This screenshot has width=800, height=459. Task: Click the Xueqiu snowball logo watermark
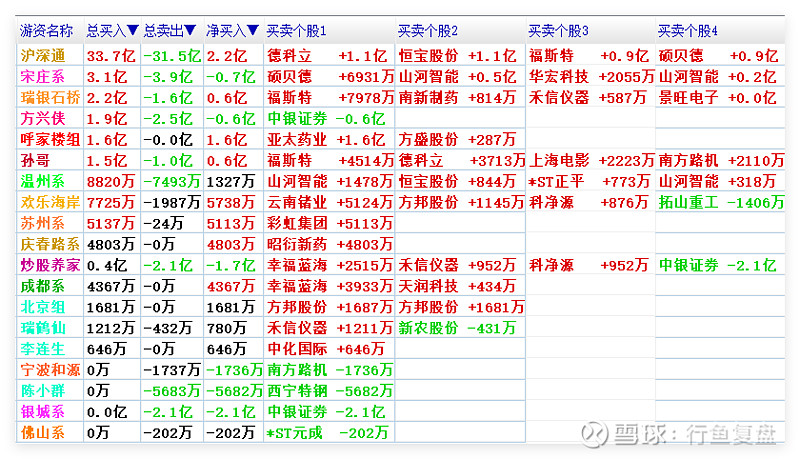coord(599,433)
